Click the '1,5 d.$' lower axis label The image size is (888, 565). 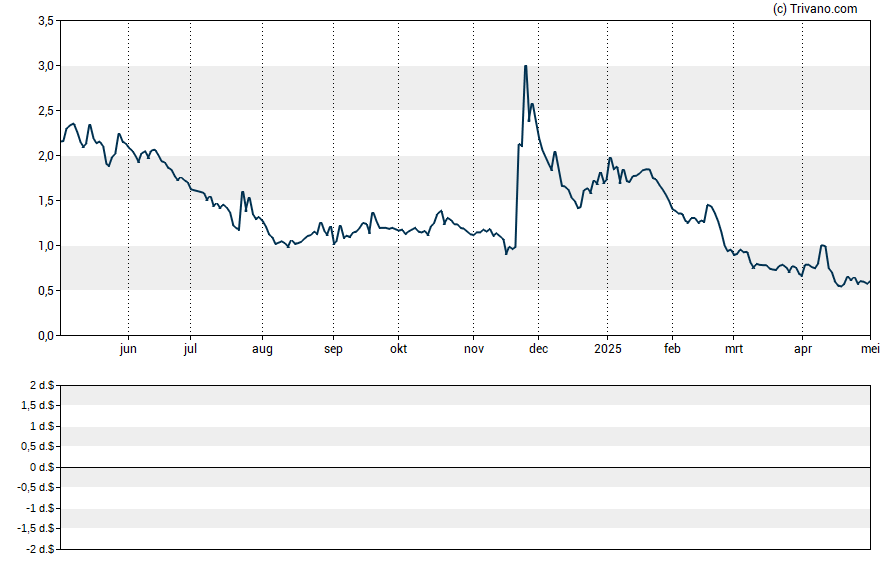click(38, 405)
